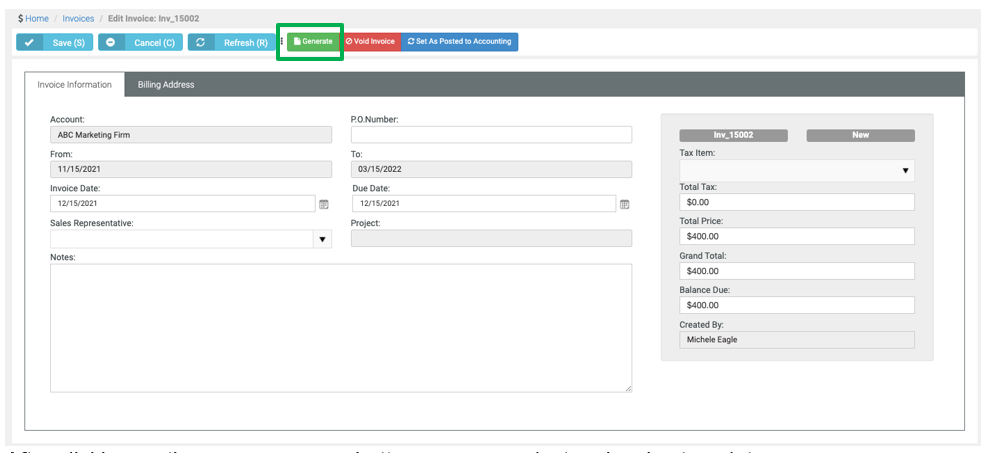Open Due Date calendar picker
This screenshot has width=986, height=453.
tap(624, 204)
